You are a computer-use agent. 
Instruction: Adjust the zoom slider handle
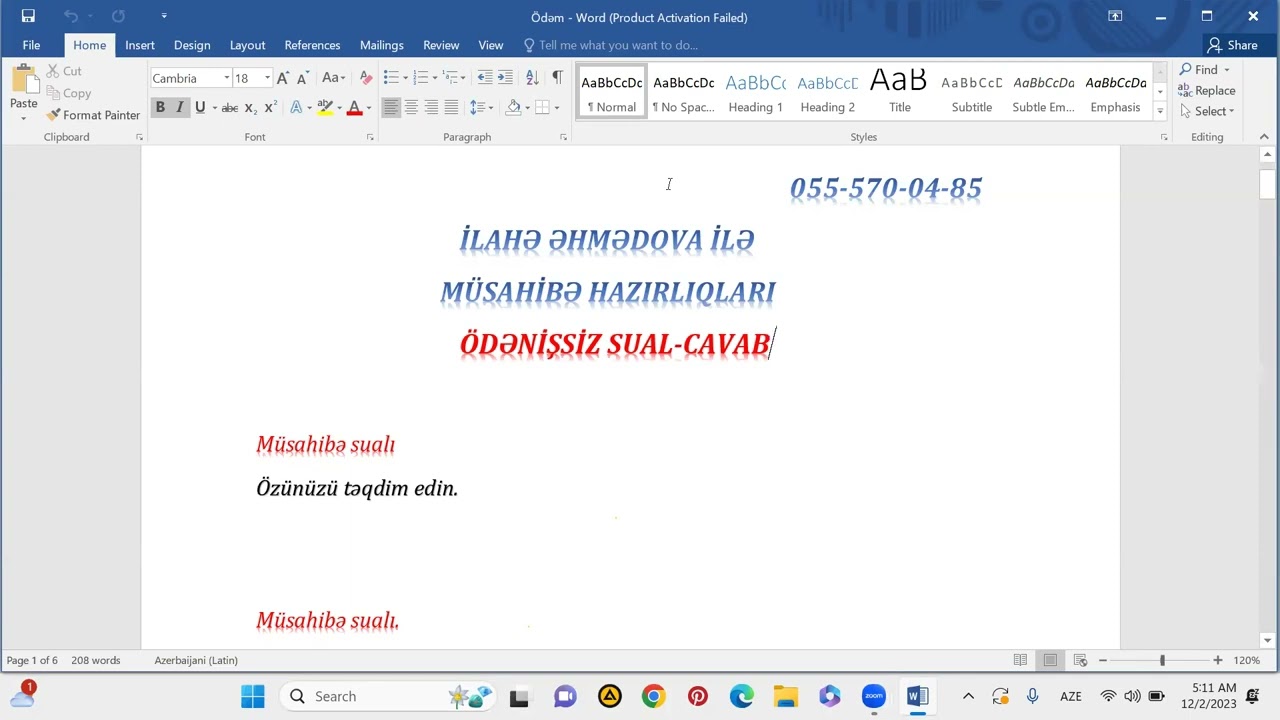point(1162,660)
